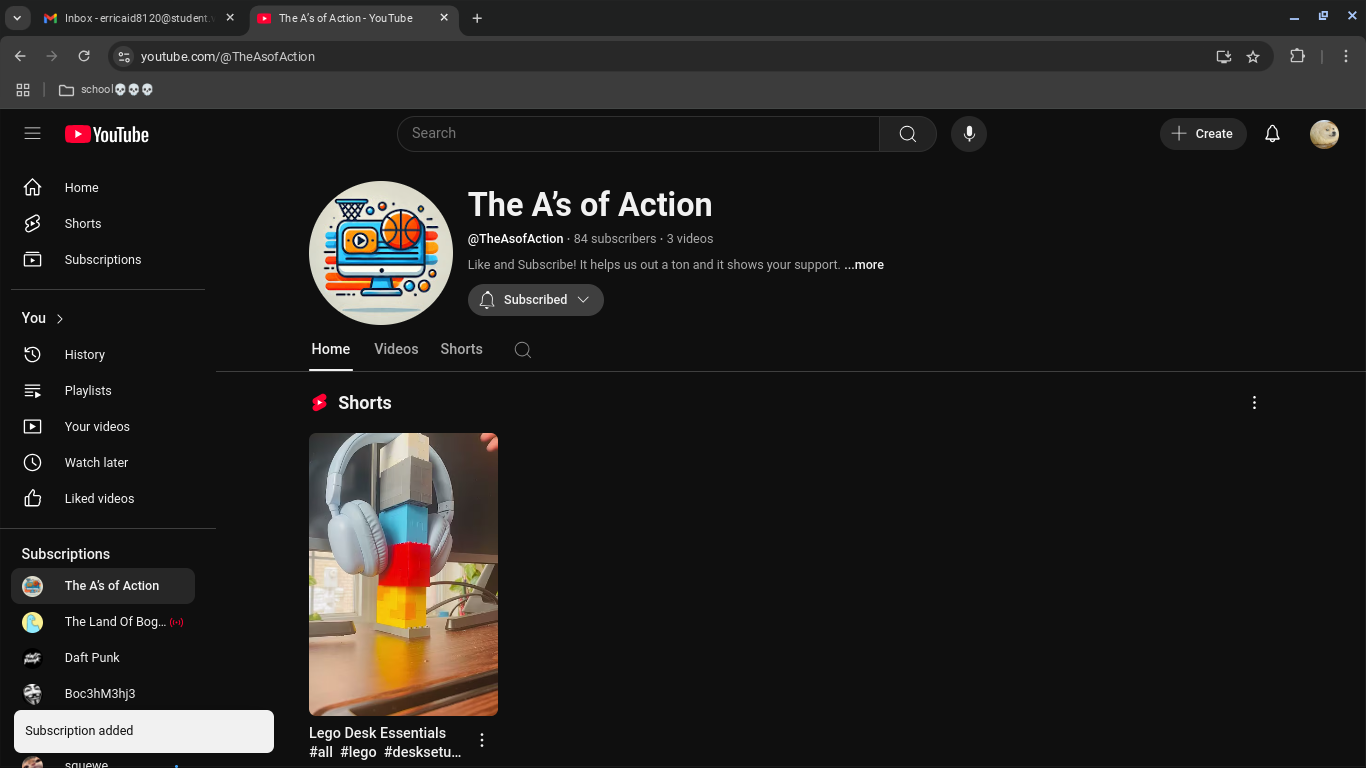Click the Shorts section heading
Viewport: 1366px width, 768px height.
[365, 403]
